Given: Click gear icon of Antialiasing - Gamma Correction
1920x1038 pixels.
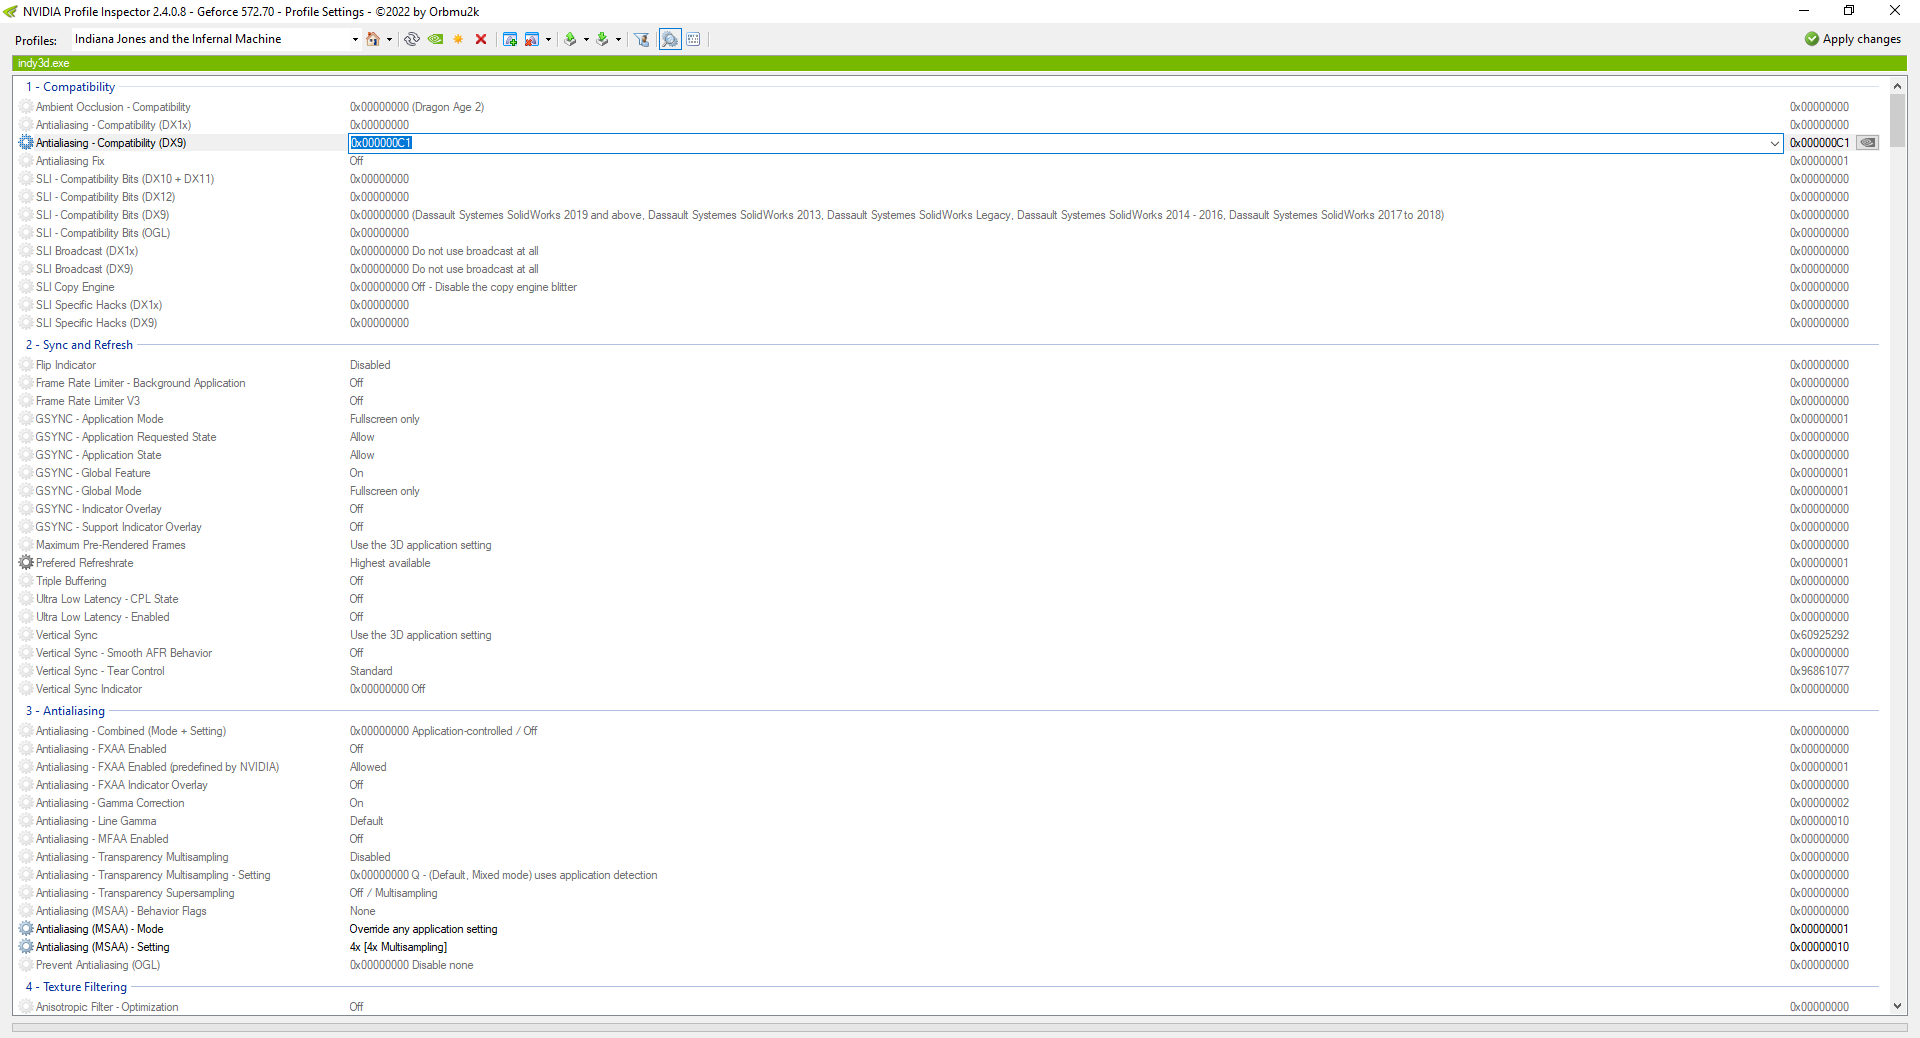Looking at the screenshot, I should (26, 803).
